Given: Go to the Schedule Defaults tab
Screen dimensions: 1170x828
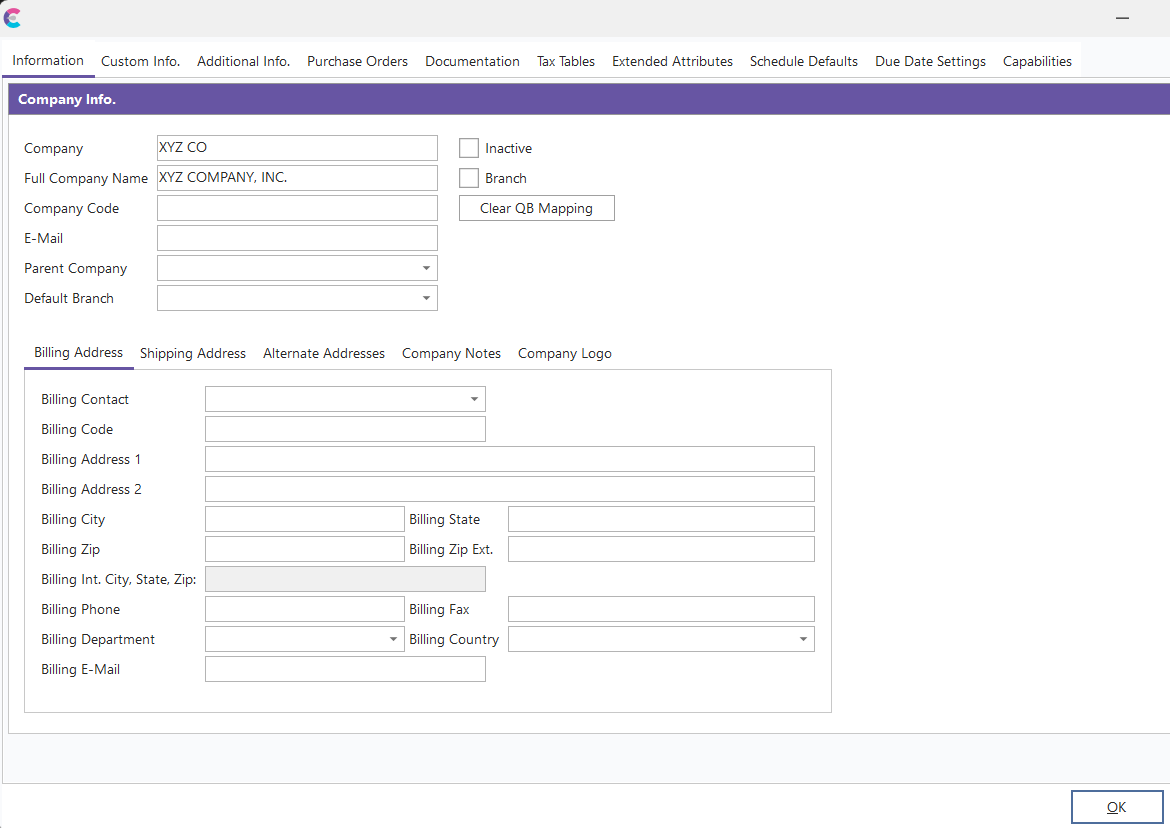Looking at the screenshot, I should [803, 61].
